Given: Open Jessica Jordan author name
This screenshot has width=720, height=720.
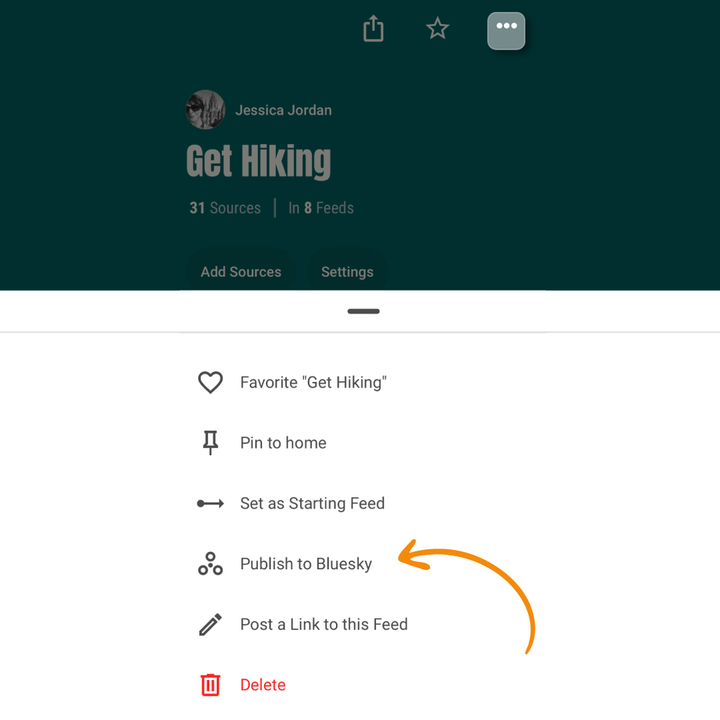Looking at the screenshot, I should point(283,110).
